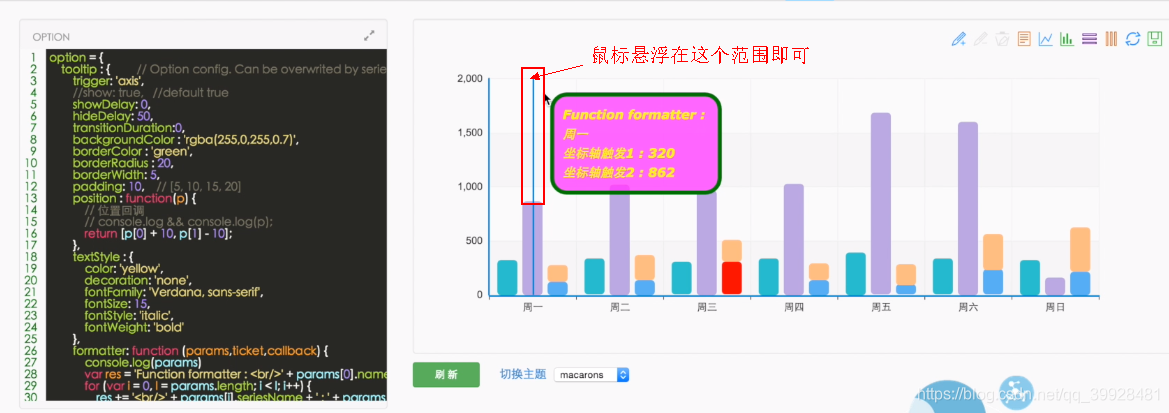Switch chart to line type

click(x=1046, y=38)
